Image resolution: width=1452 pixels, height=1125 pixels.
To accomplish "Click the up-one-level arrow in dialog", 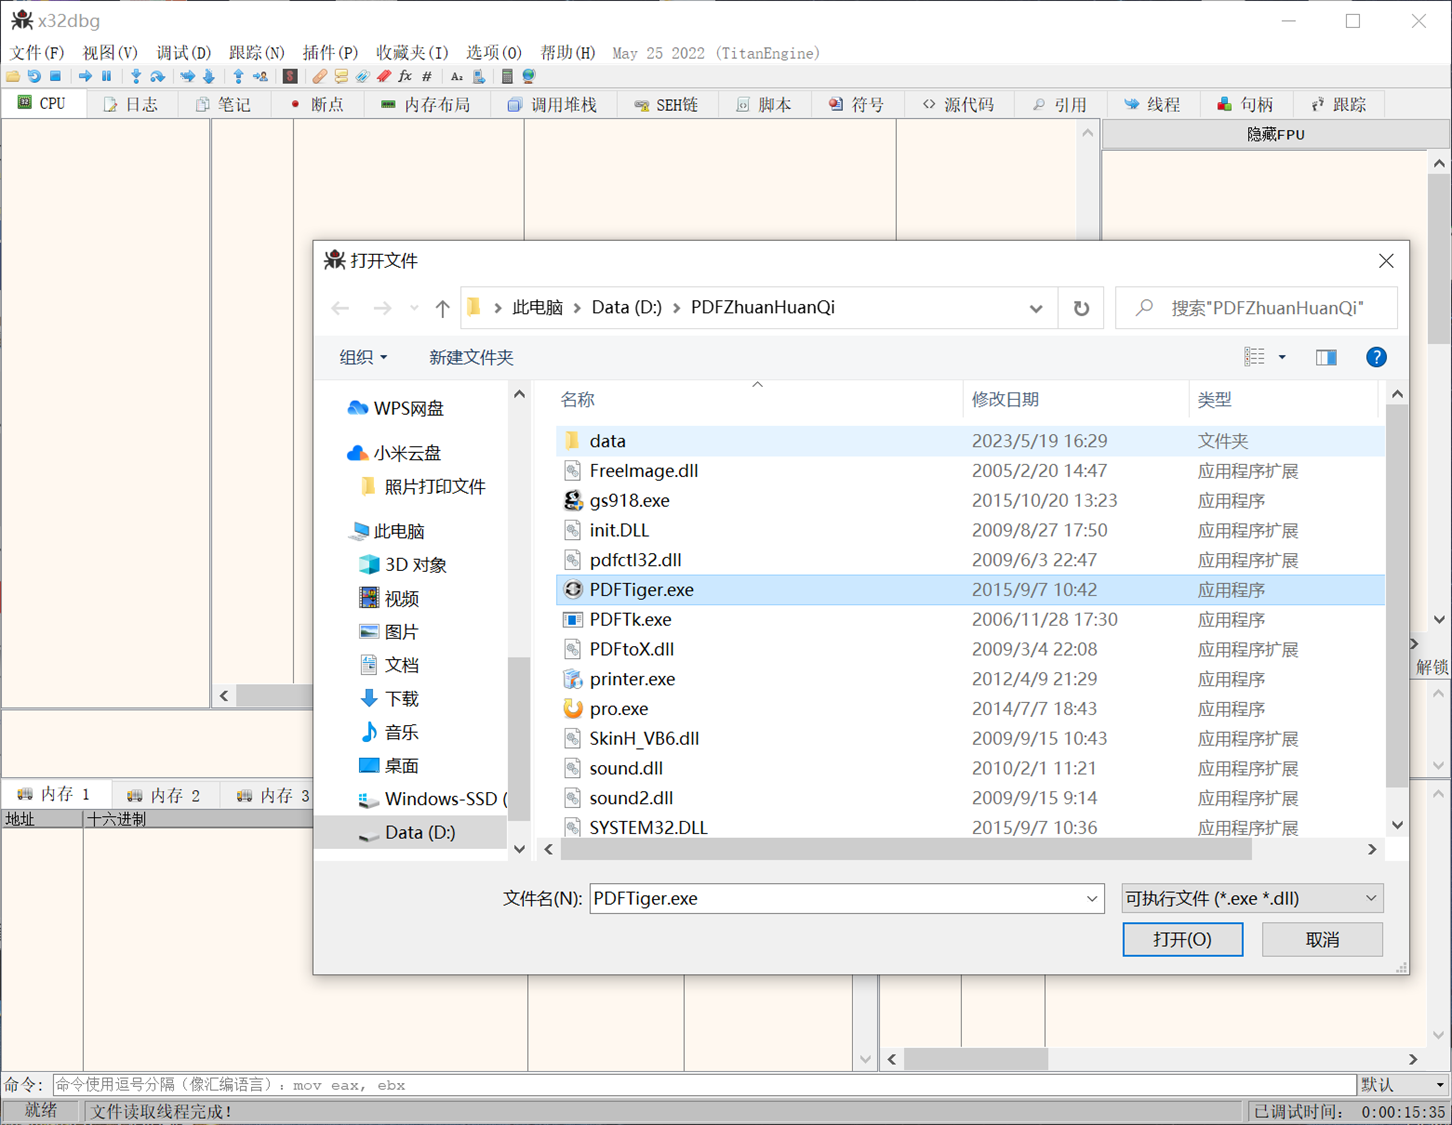I will [442, 308].
